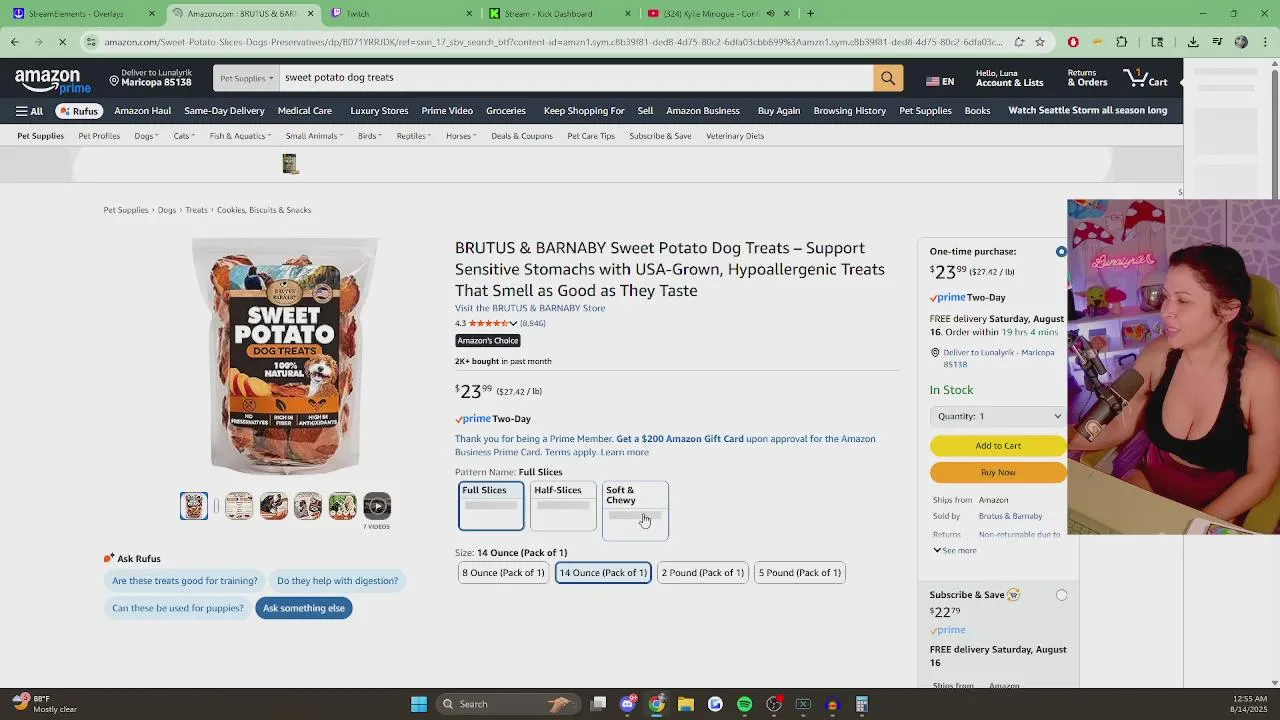Click the search box with sweet potato dog treats
This screenshot has height=720, width=1280.
pos(576,78)
